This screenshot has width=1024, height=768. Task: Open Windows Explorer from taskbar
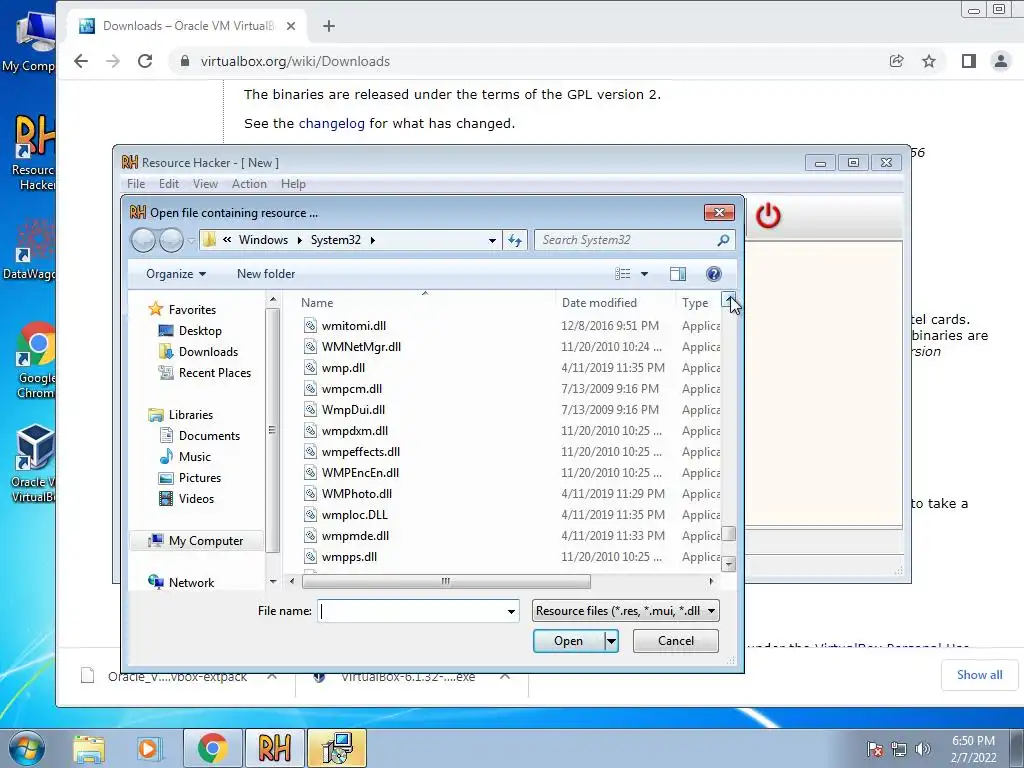(x=89, y=748)
